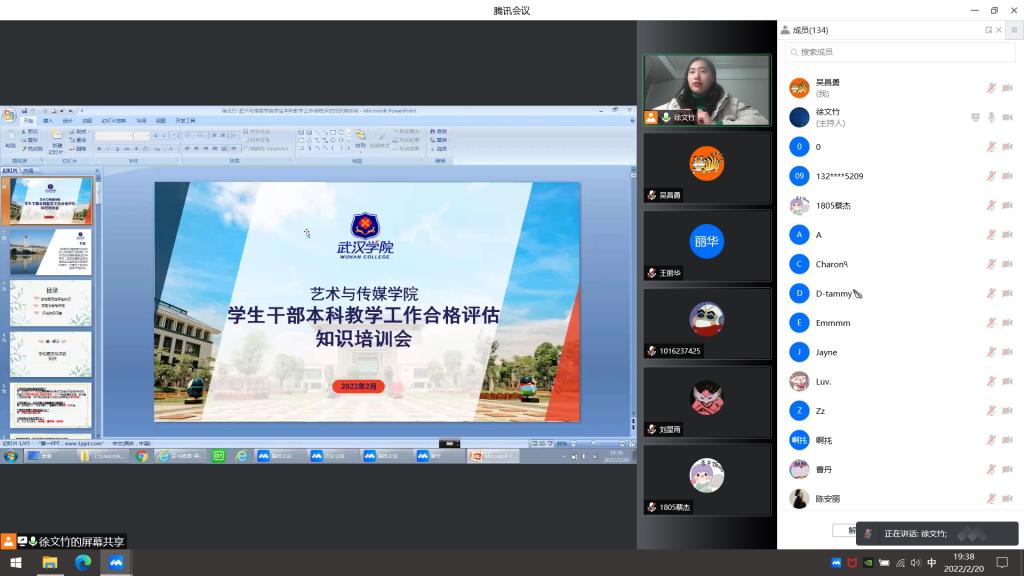Image resolution: width=1024 pixels, height=576 pixels.
Task: Click the 成员(134) panel title
Action: click(810, 30)
